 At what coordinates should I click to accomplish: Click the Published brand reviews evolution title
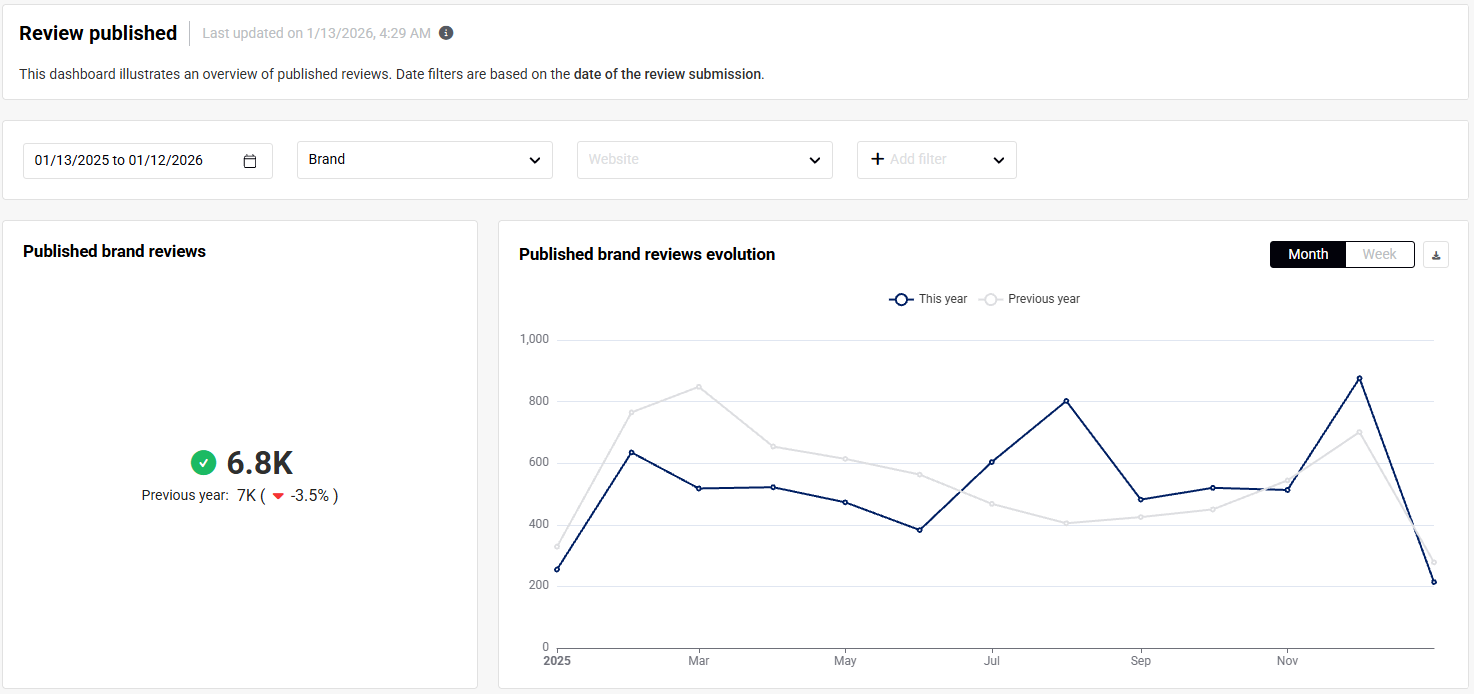coord(647,254)
